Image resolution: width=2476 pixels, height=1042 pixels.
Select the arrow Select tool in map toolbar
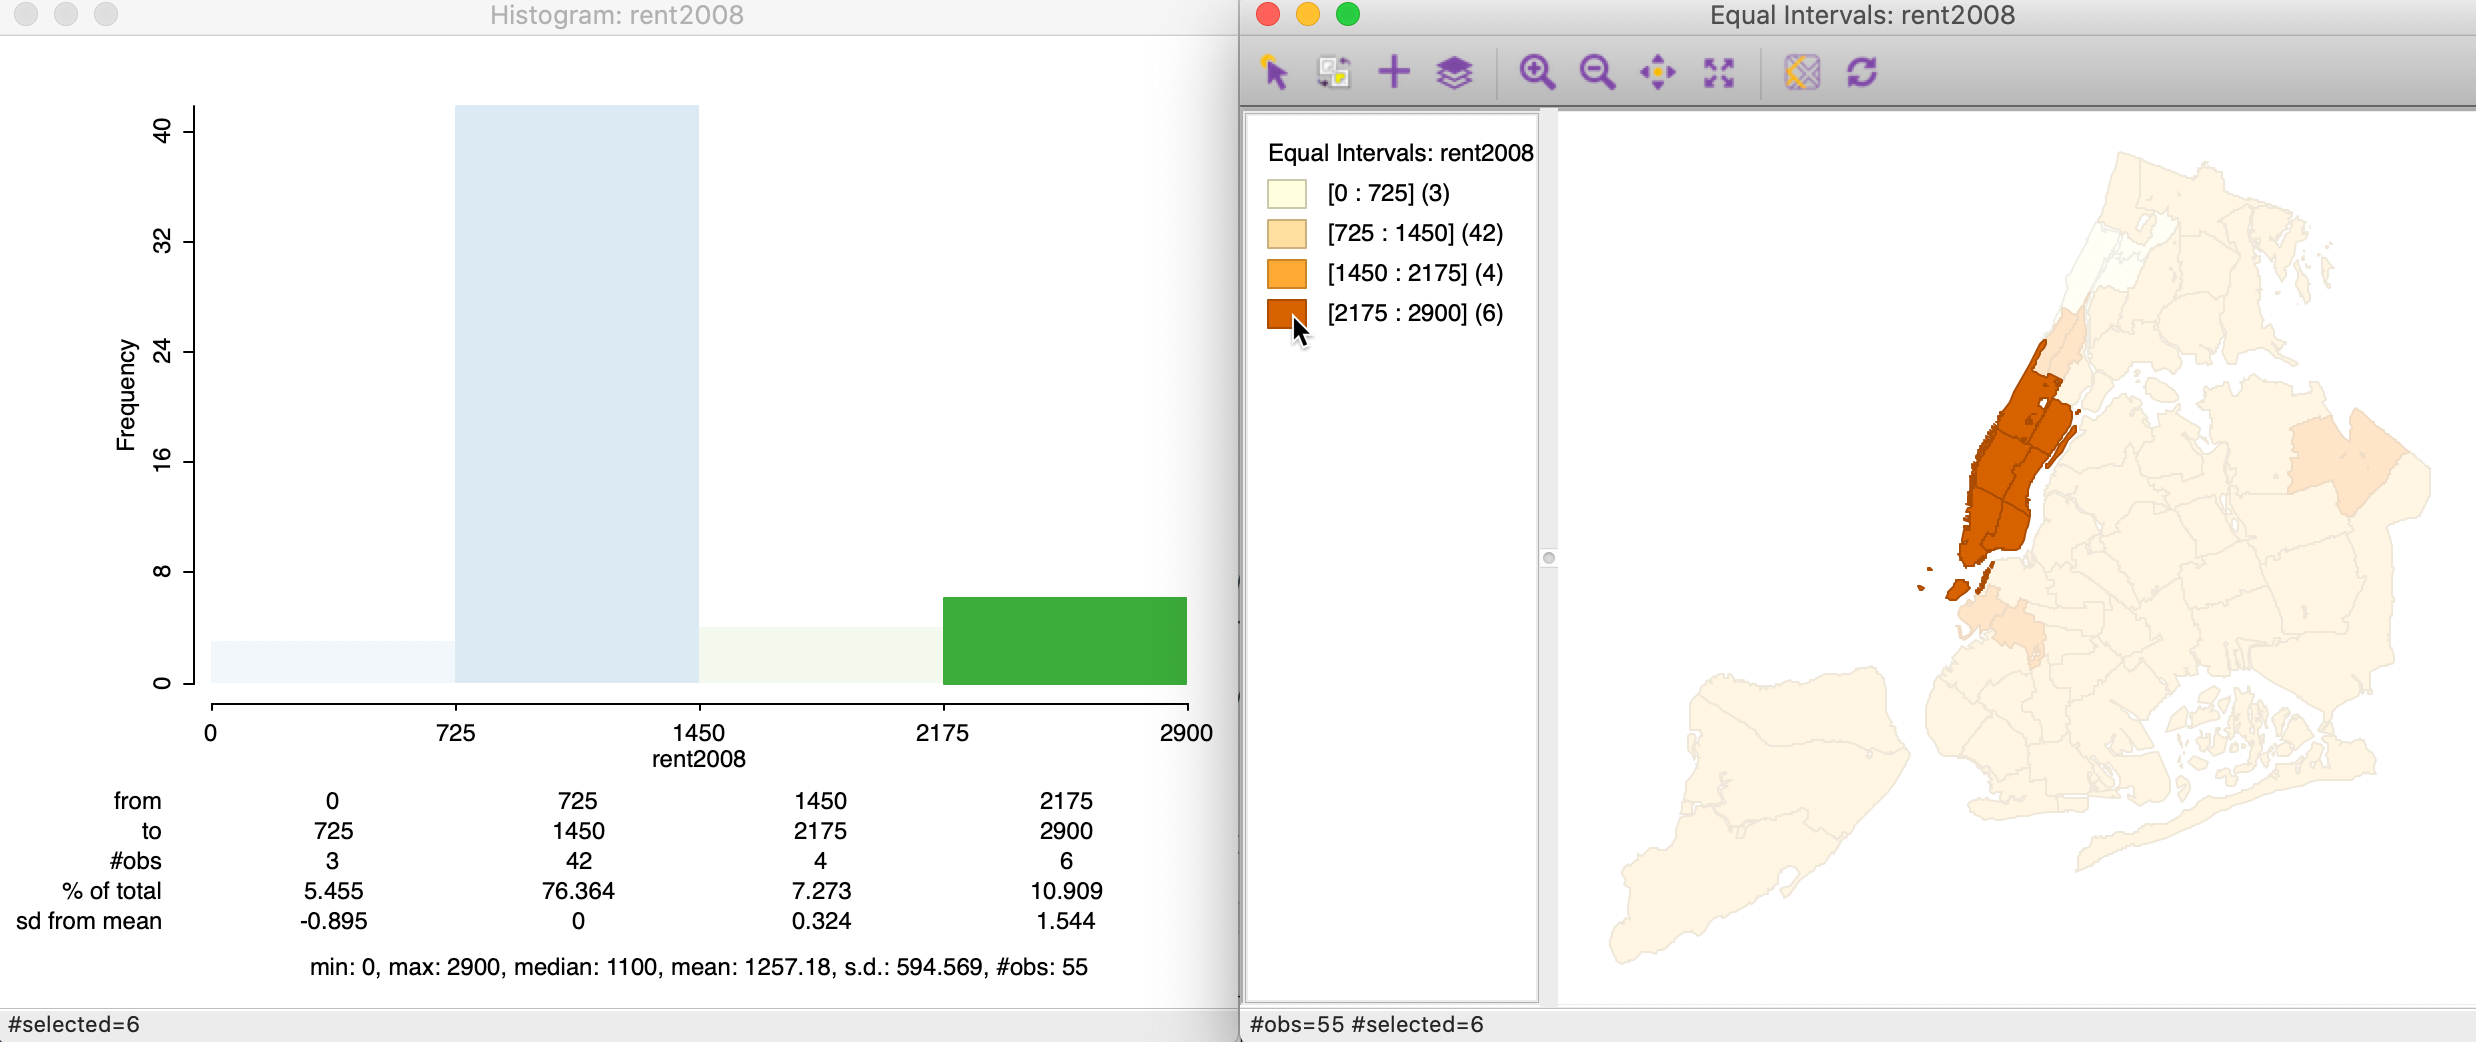pyautogui.click(x=1274, y=72)
